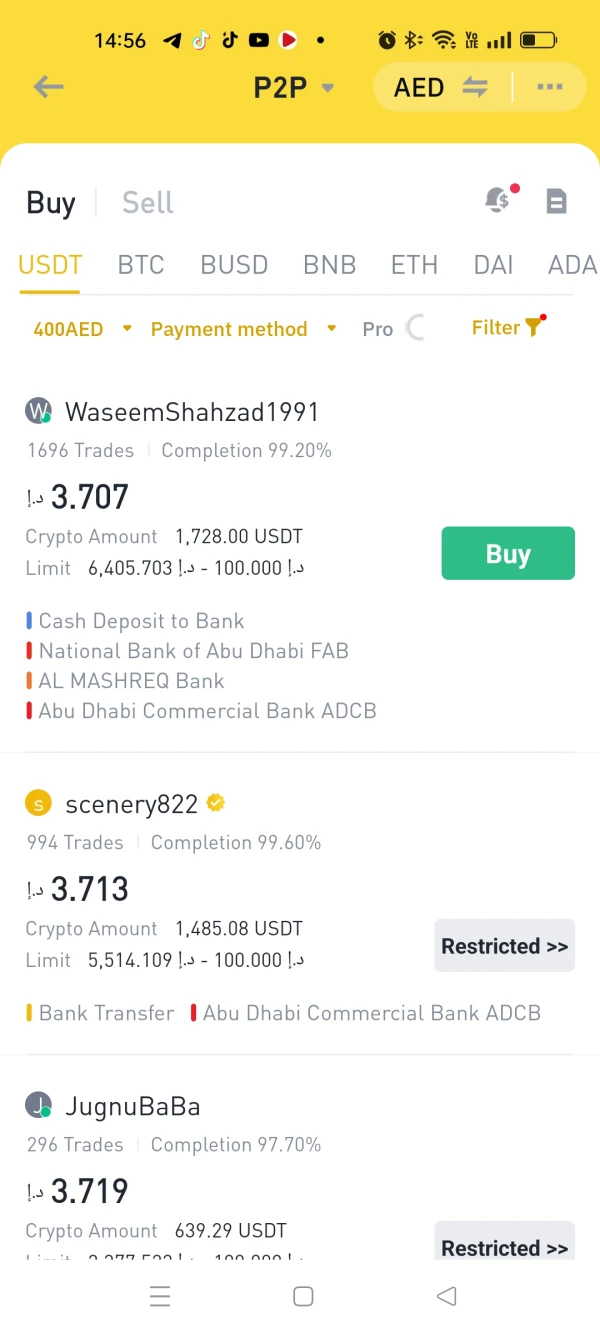Switch to the Sell mode
Screen dimensions: 600x1333
(x=147, y=203)
